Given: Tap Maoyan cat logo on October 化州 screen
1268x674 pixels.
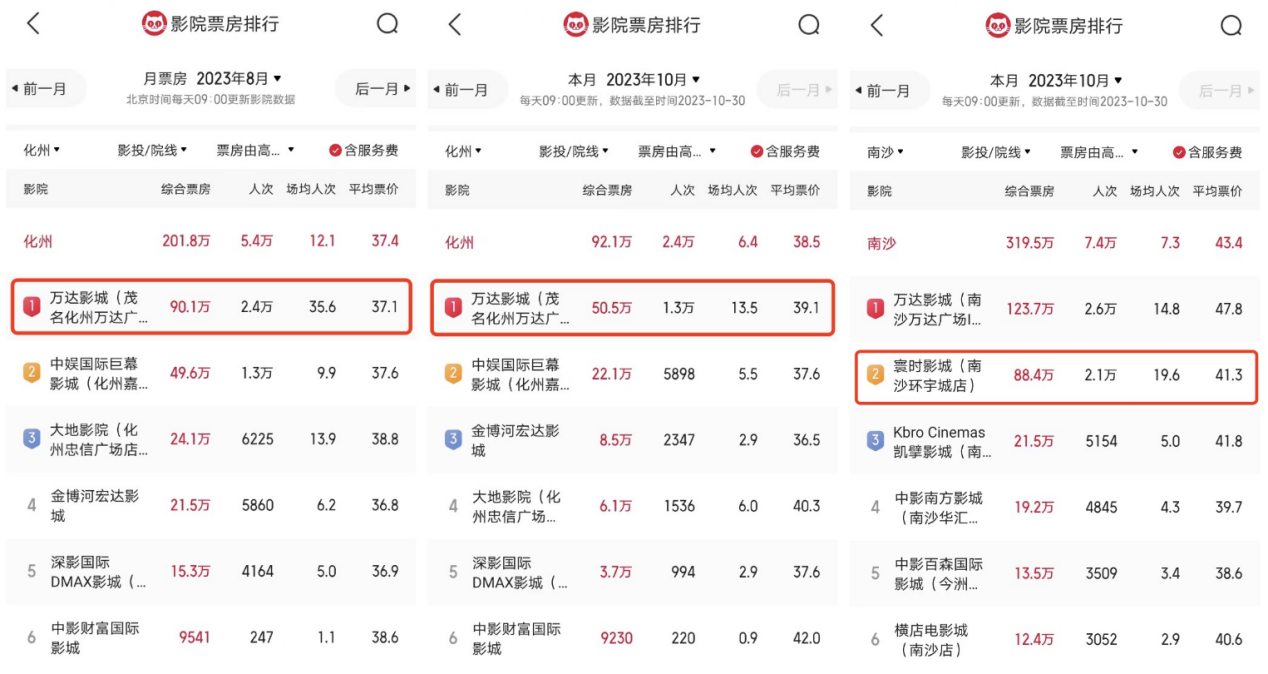Looking at the screenshot, I should pyautogui.click(x=576, y=24).
